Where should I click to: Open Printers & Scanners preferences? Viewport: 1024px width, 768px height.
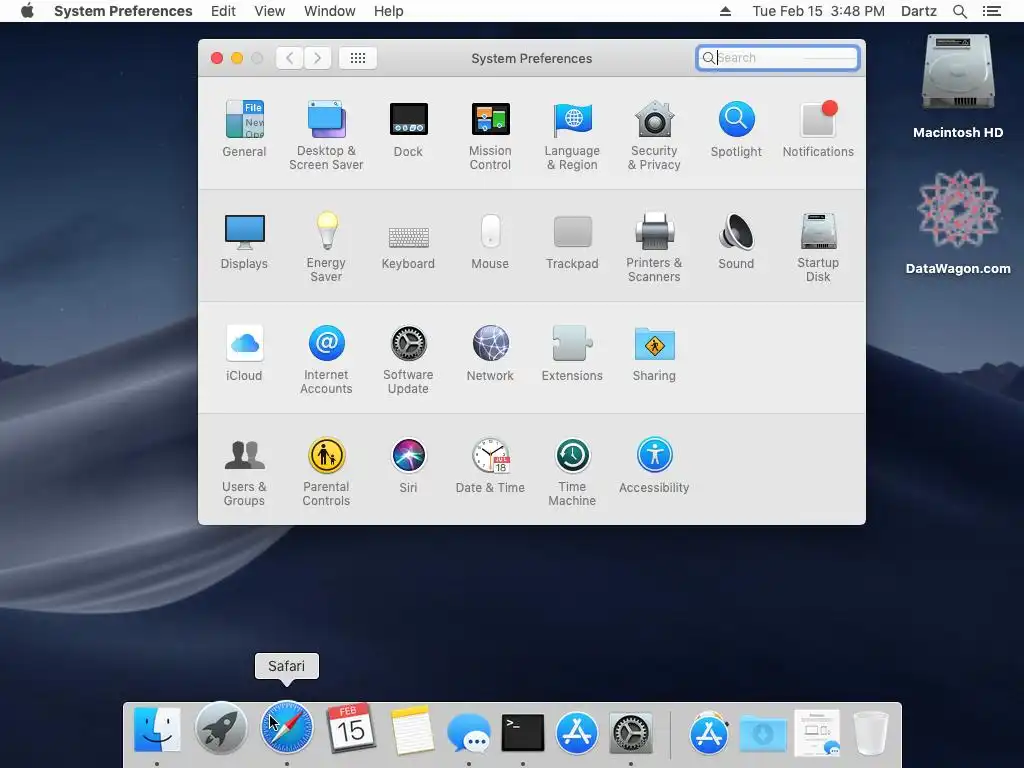click(654, 247)
